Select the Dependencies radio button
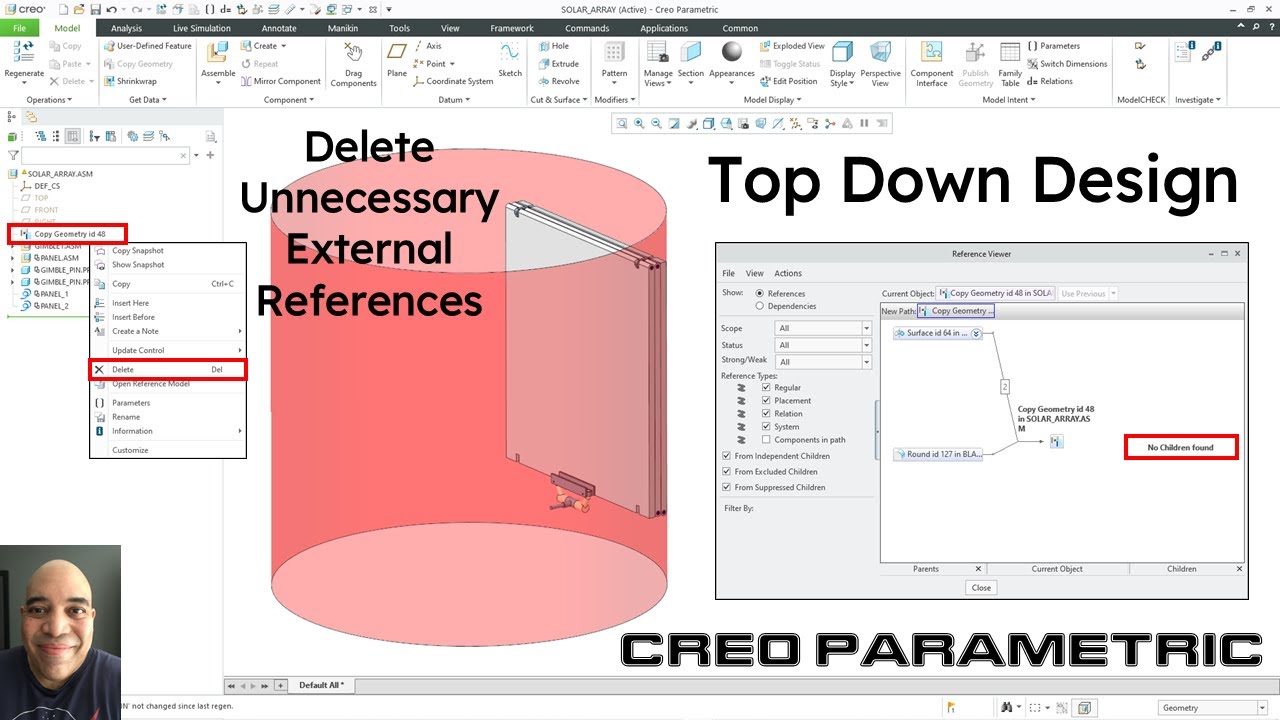 (x=760, y=306)
